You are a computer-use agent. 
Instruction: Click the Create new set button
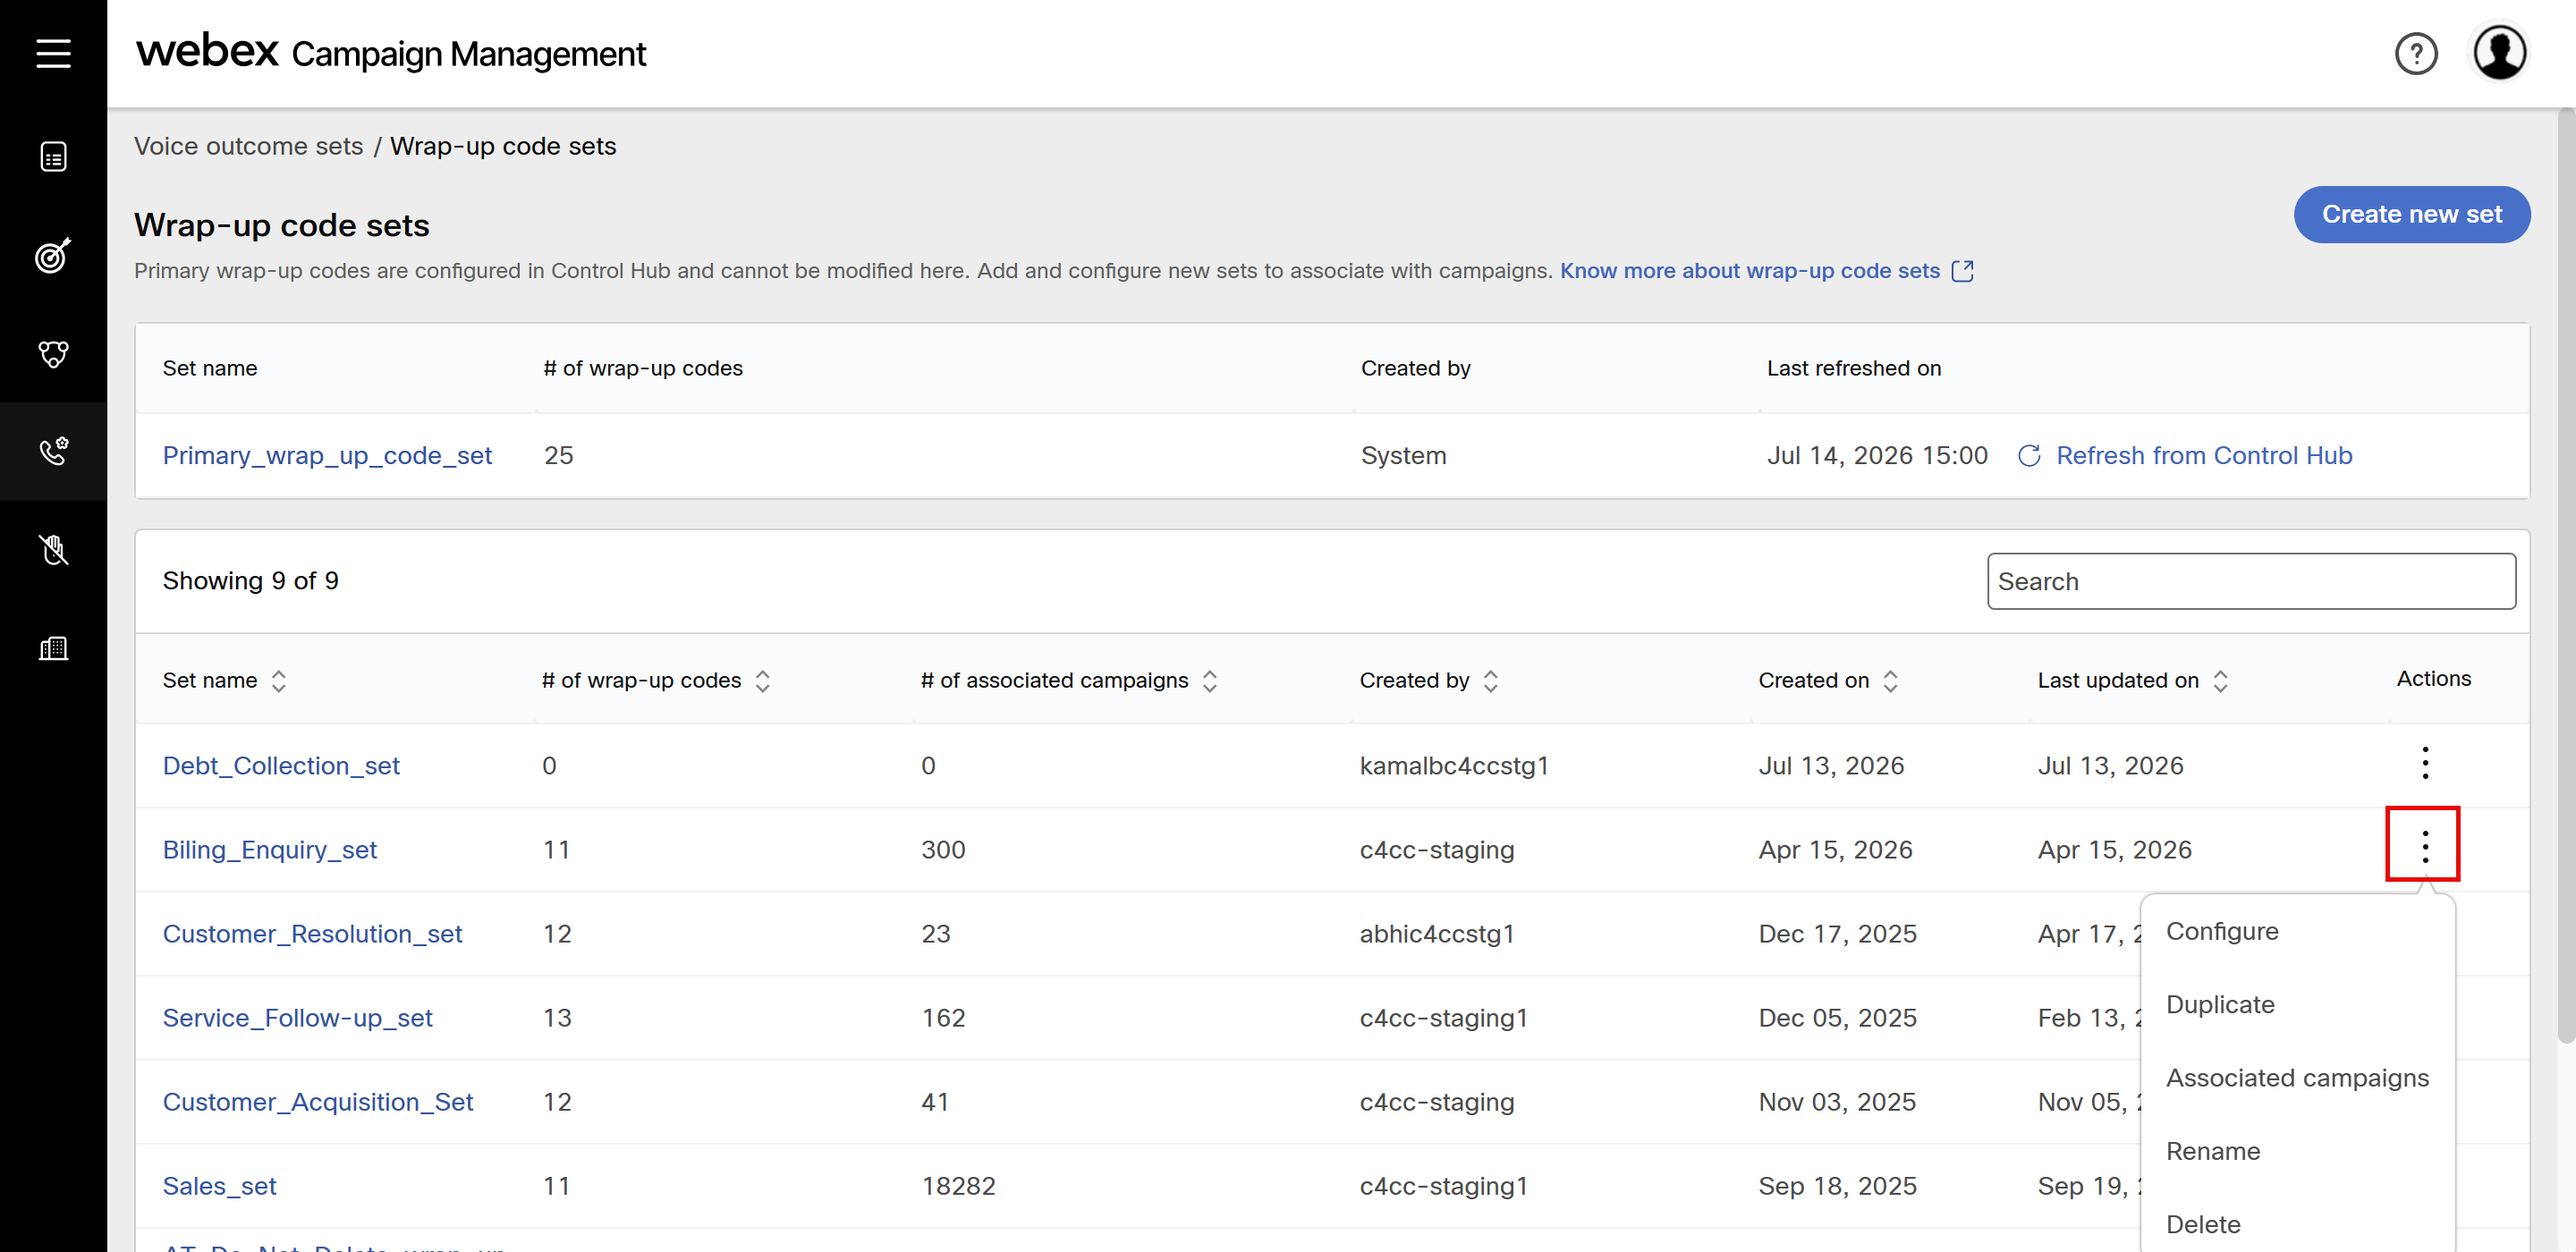2411,214
